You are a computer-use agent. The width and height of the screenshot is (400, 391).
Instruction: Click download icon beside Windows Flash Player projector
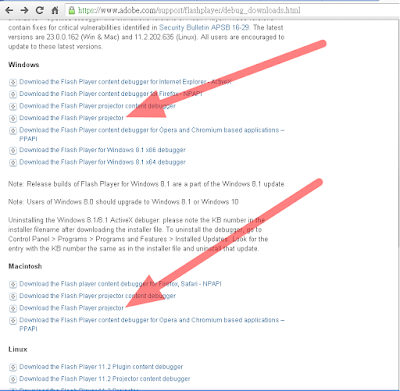13,119
